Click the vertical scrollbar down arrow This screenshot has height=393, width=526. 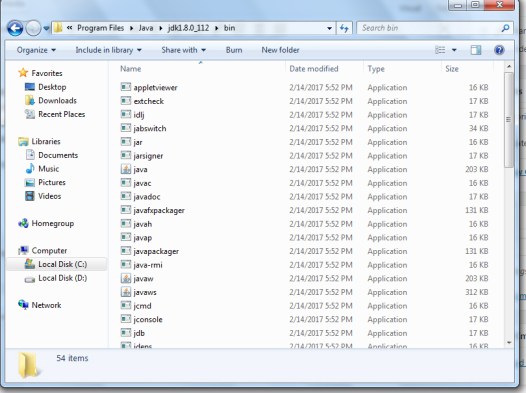click(x=509, y=343)
